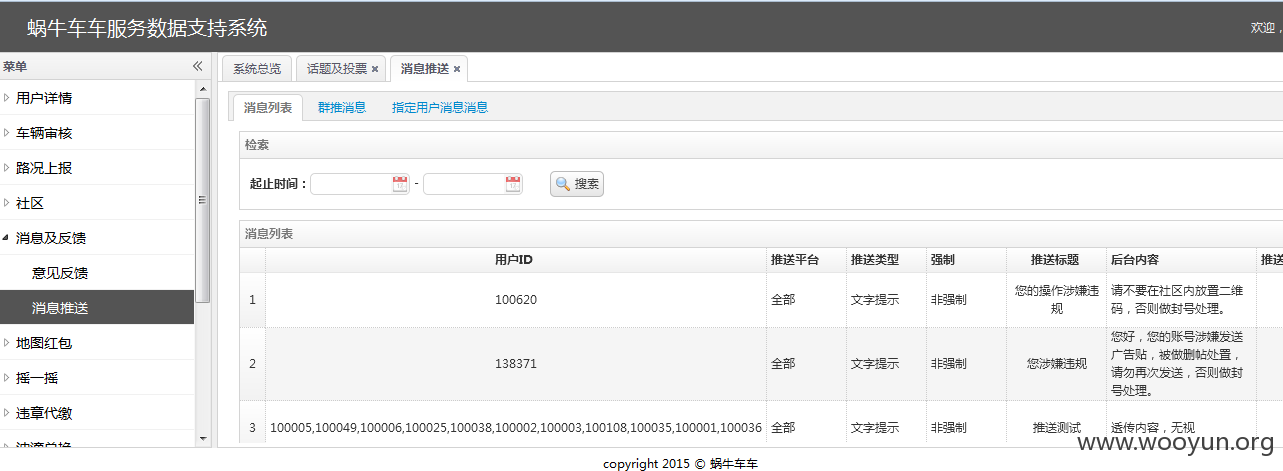Focus the end time input field
Viewport: 1283px width, 471px height.
click(465, 184)
